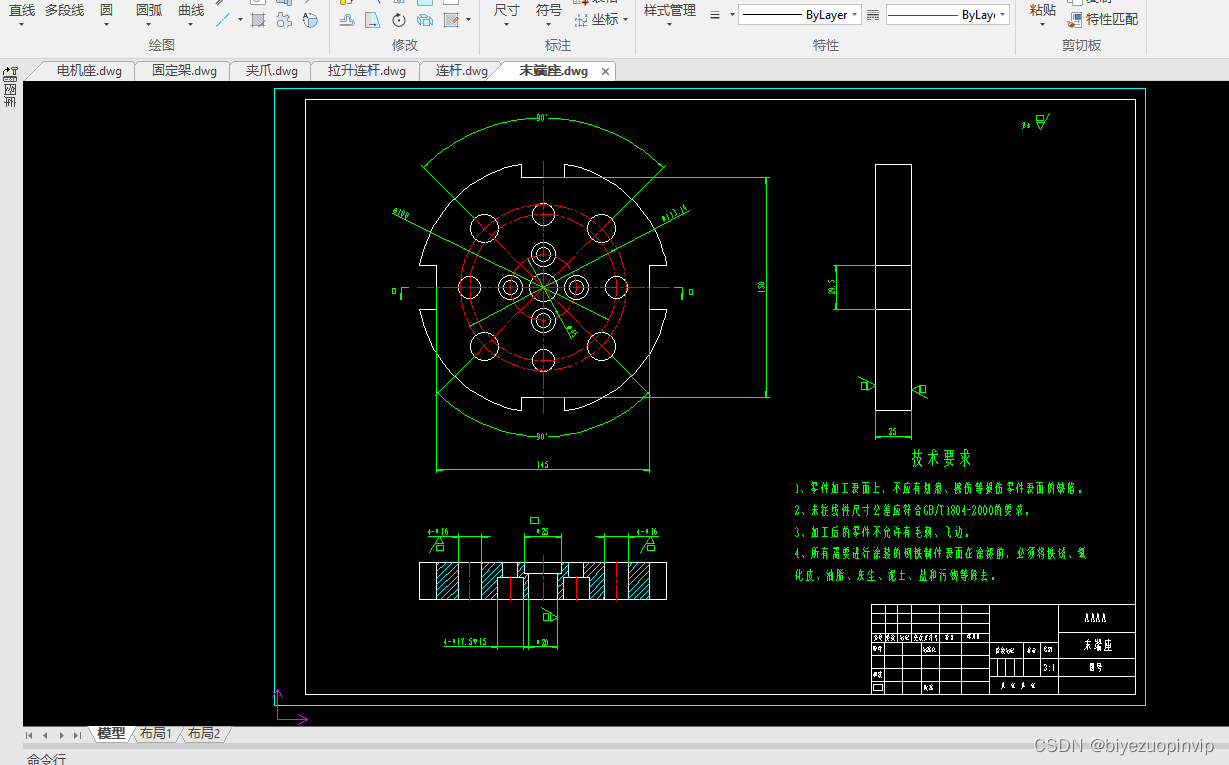1229x765 pixels.
Task: Switch to the 拉升连杆.dwg tab
Action: 367,71
